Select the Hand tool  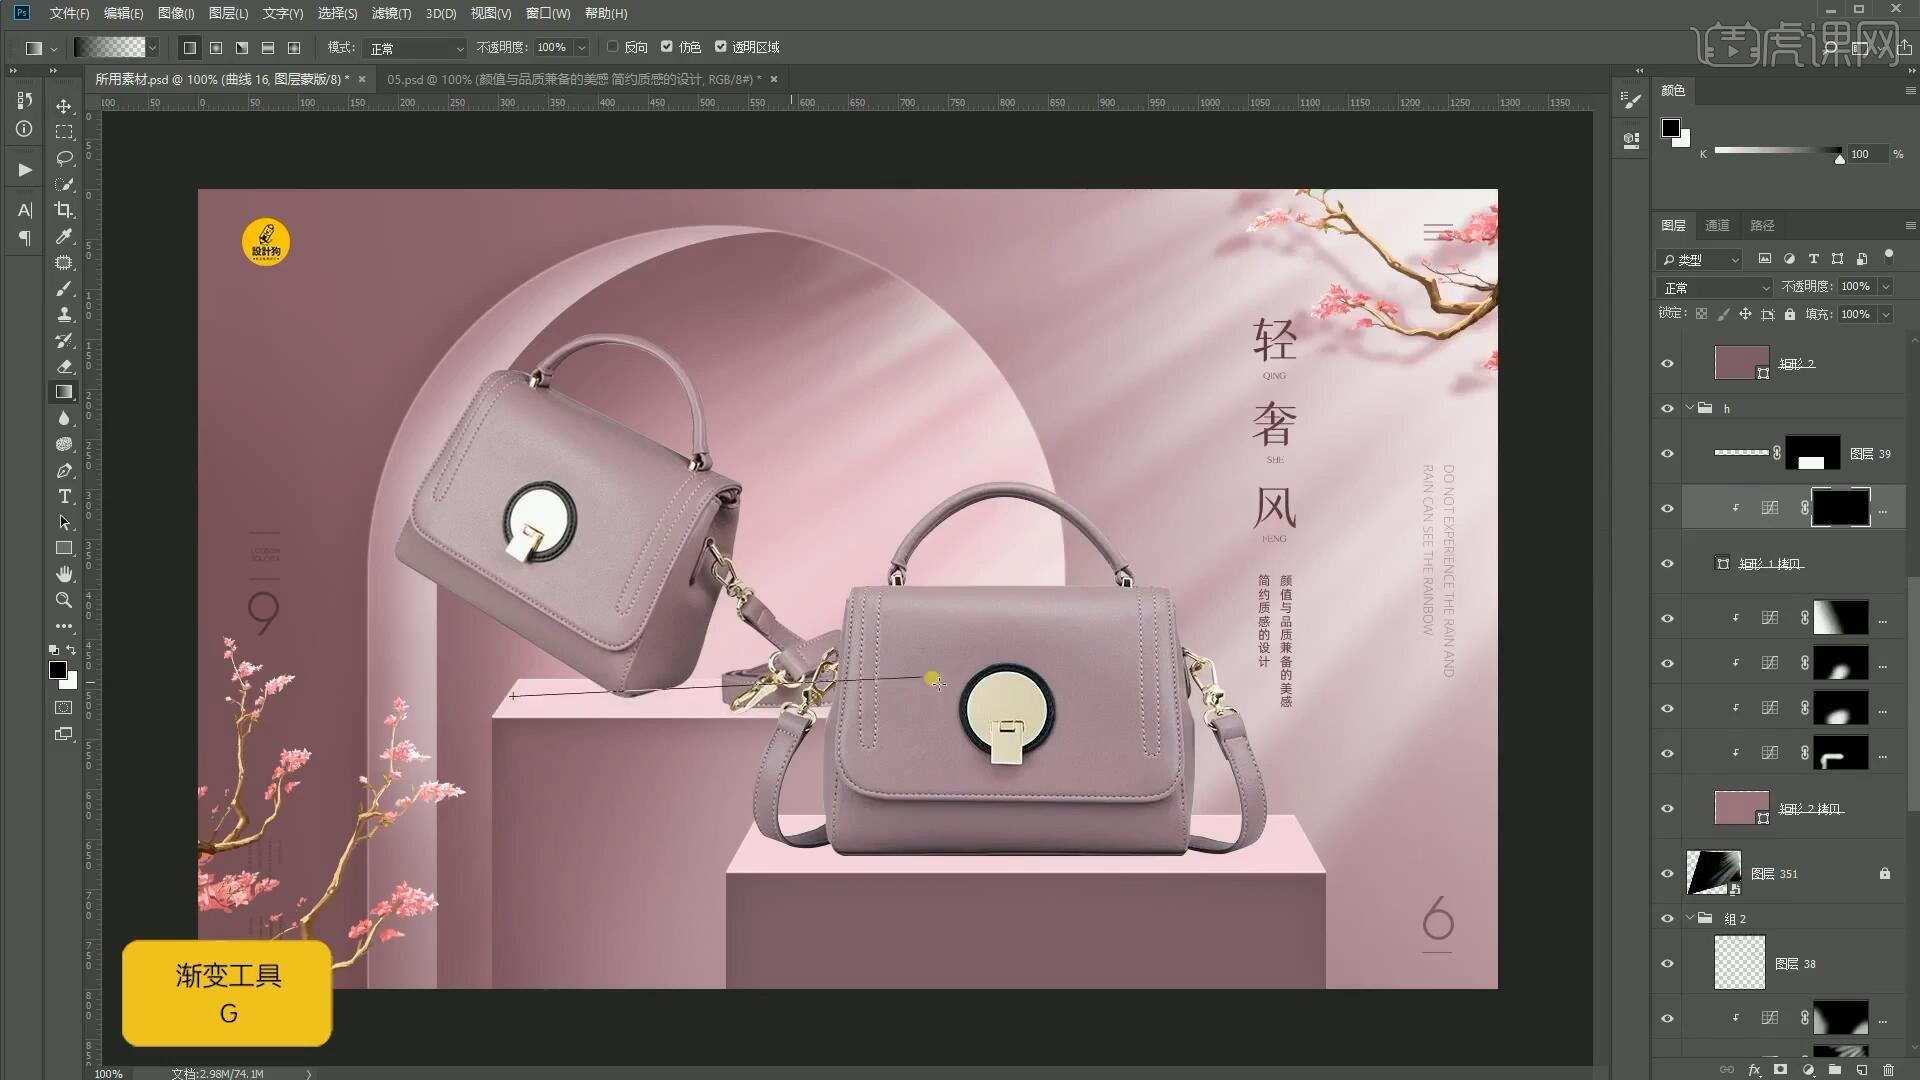64,574
